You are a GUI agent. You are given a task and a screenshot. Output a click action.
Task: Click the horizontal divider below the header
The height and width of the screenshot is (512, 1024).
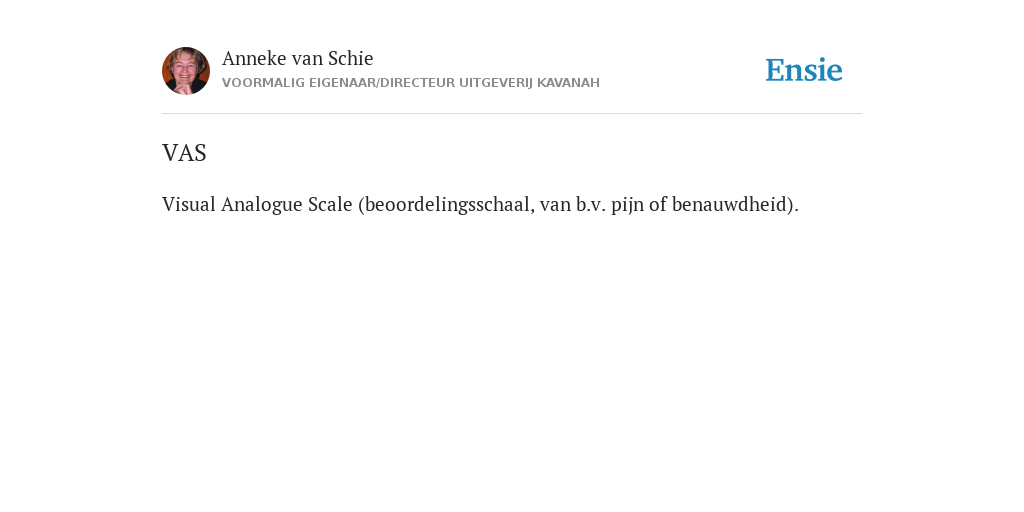512,114
